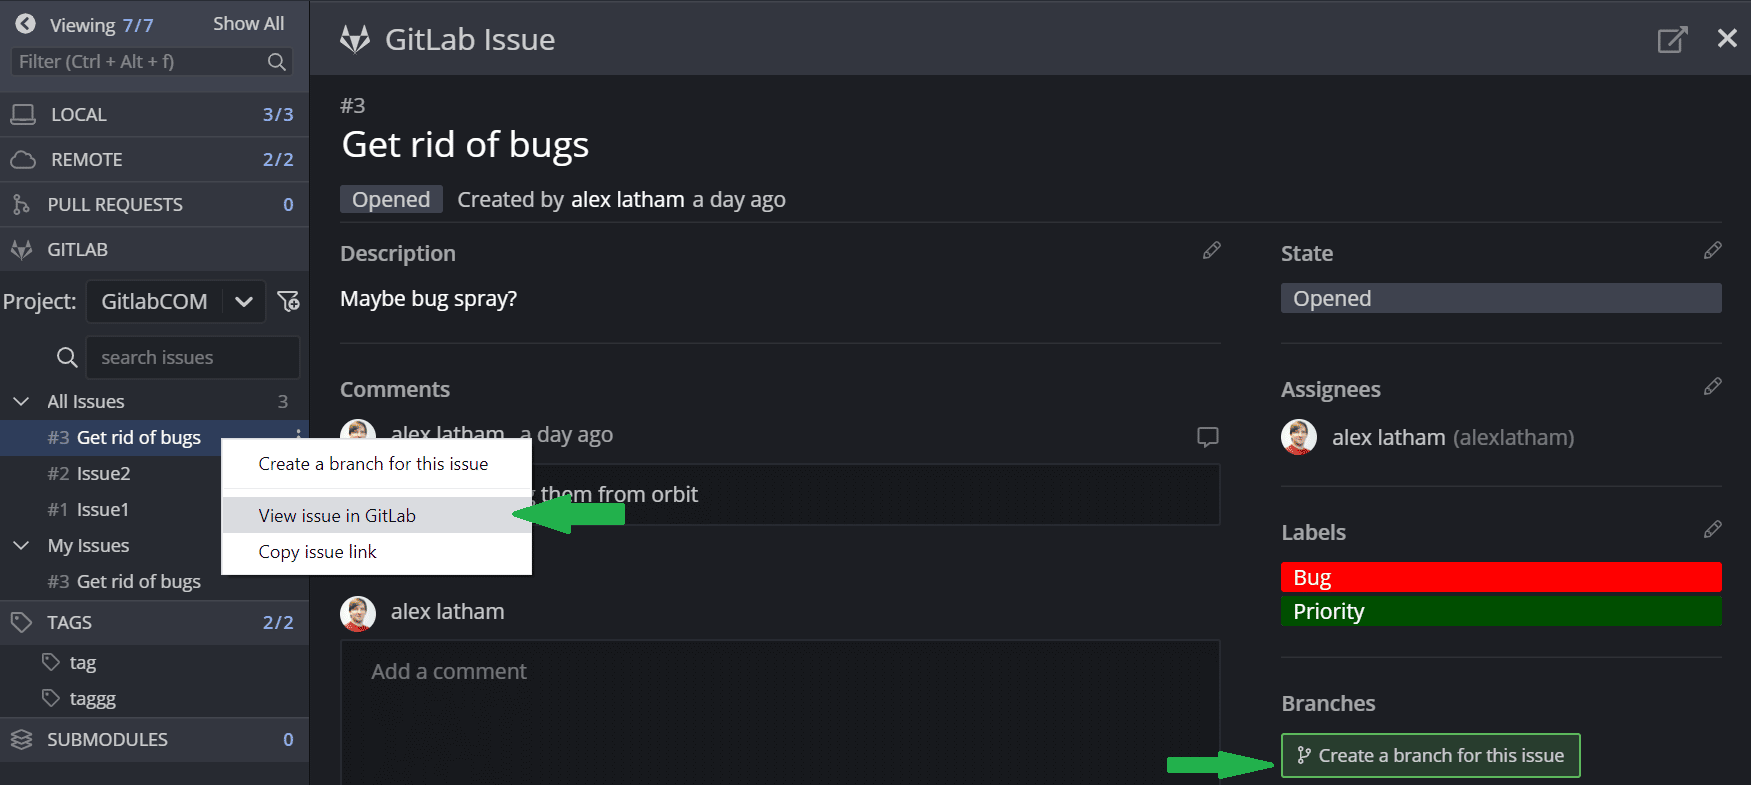Open the GitlabCOM project dropdown
The height and width of the screenshot is (785, 1751).
point(244,302)
